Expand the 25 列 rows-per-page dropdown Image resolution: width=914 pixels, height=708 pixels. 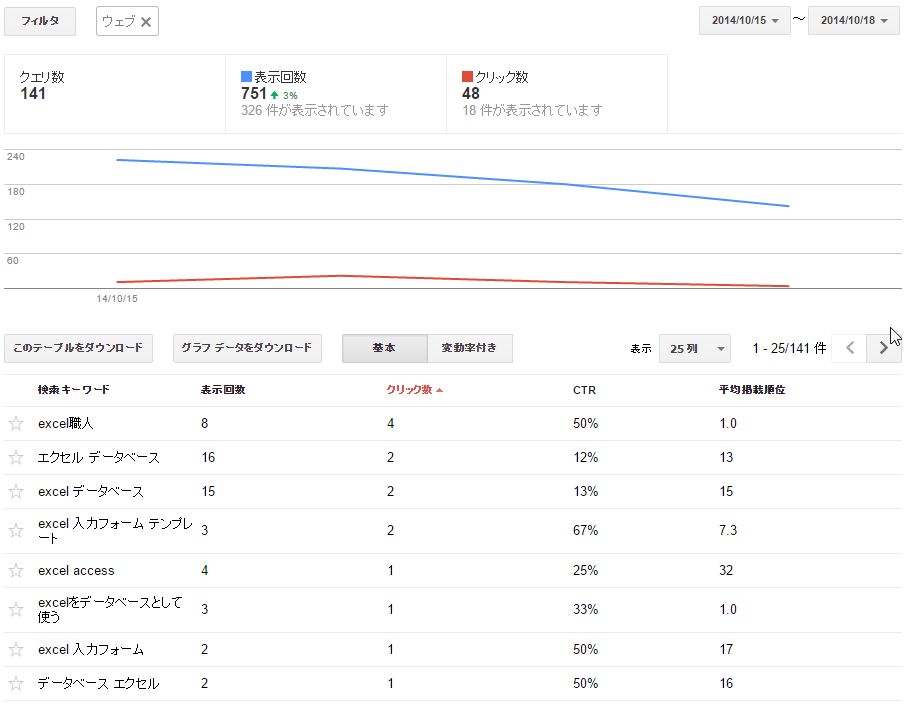click(695, 349)
